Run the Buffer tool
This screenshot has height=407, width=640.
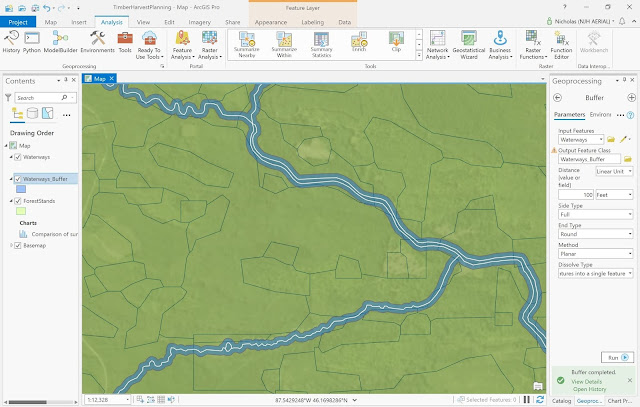pos(617,358)
